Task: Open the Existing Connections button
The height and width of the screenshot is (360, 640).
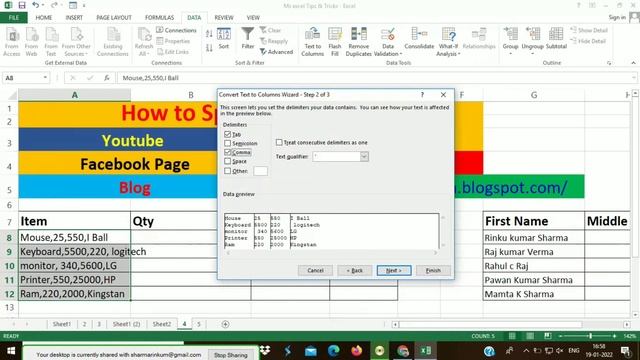Action: [113, 41]
